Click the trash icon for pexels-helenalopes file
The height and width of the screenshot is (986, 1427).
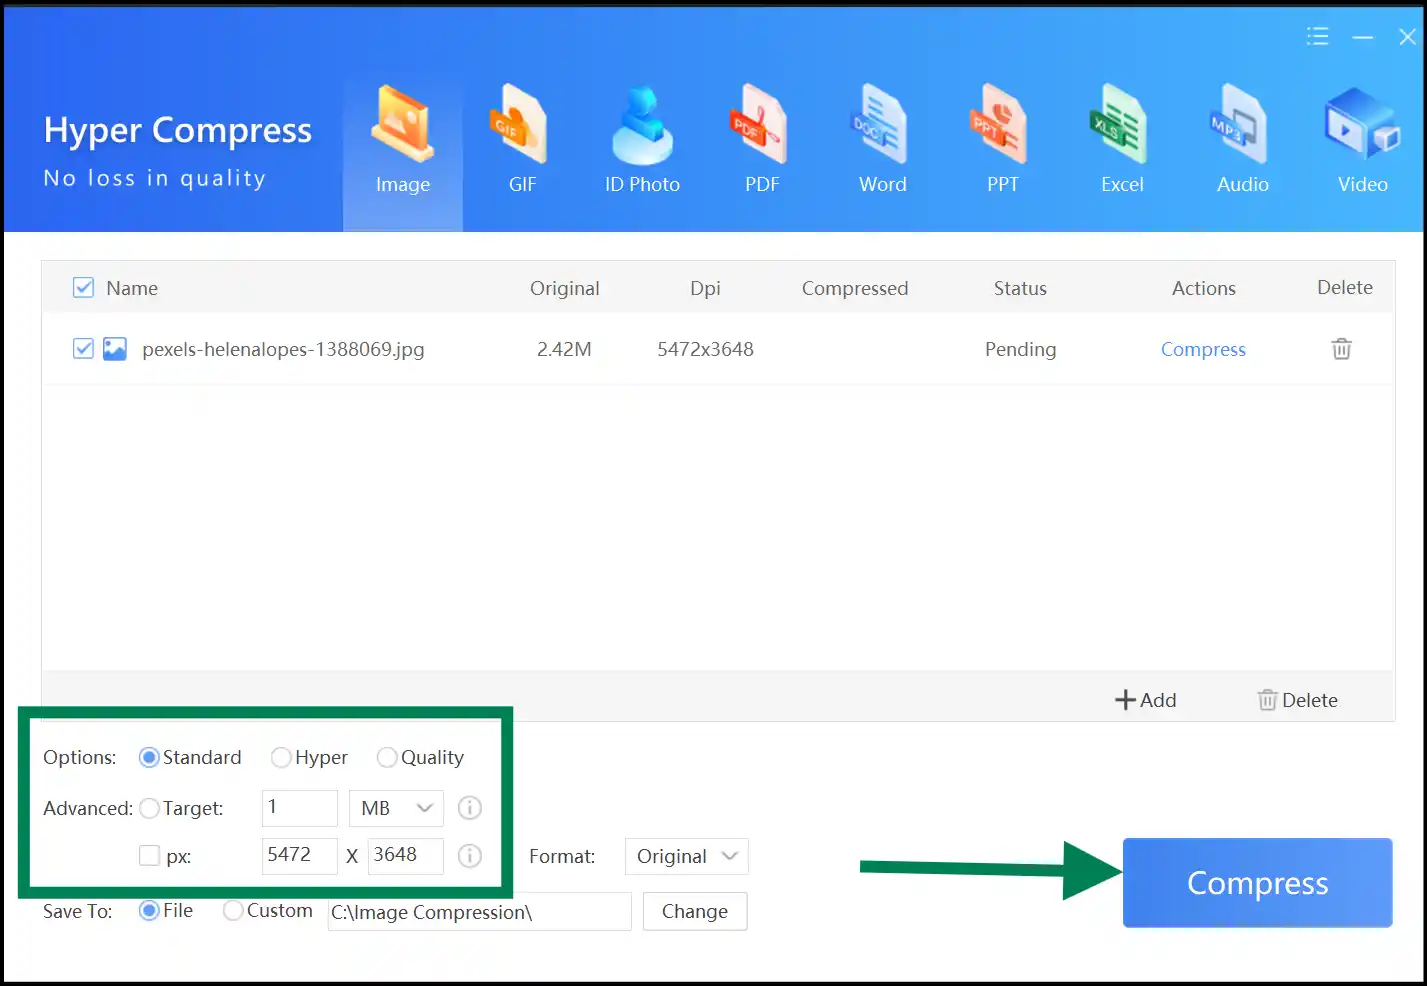(1341, 348)
